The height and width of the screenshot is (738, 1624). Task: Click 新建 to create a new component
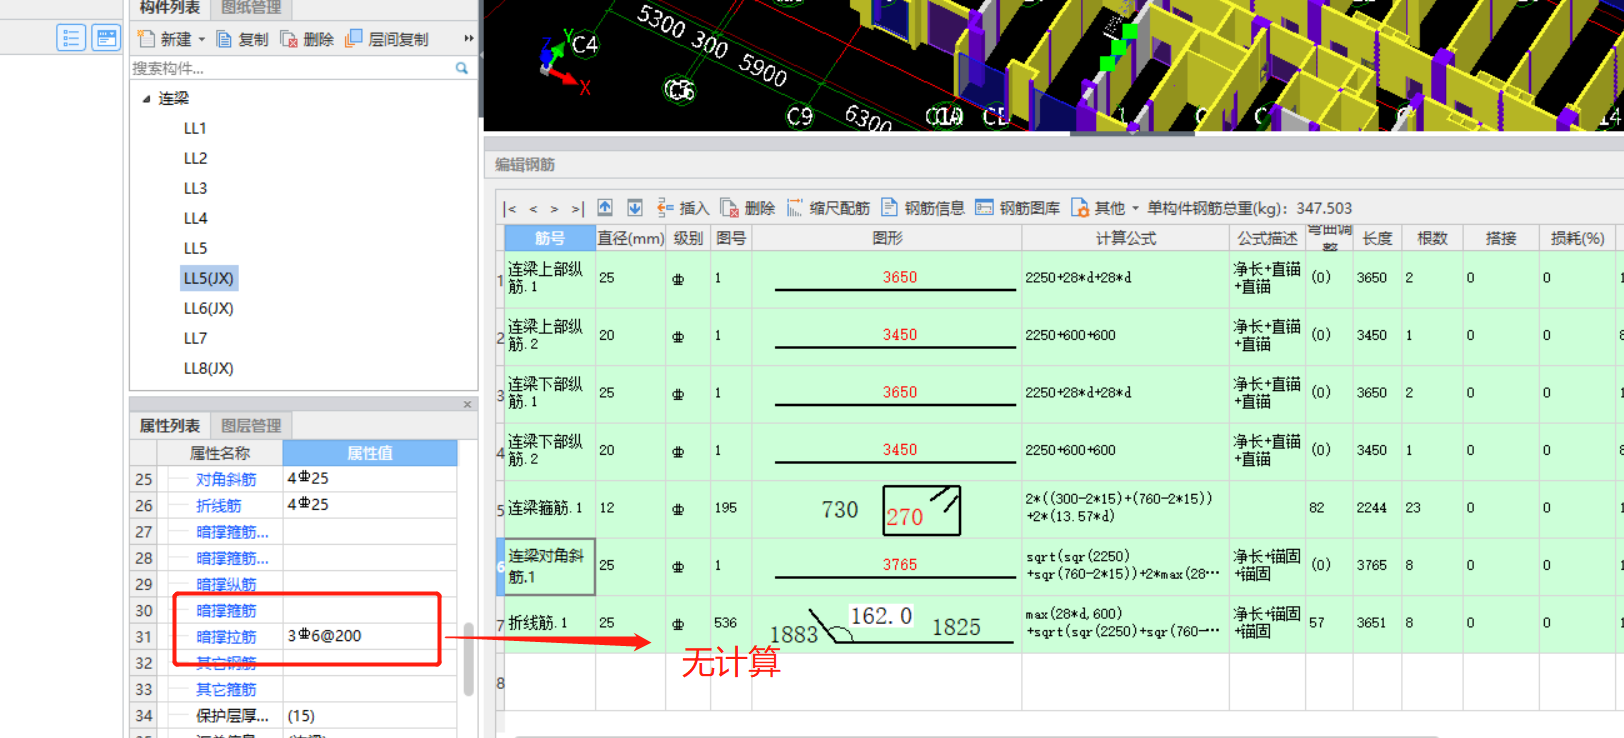[165, 39]
